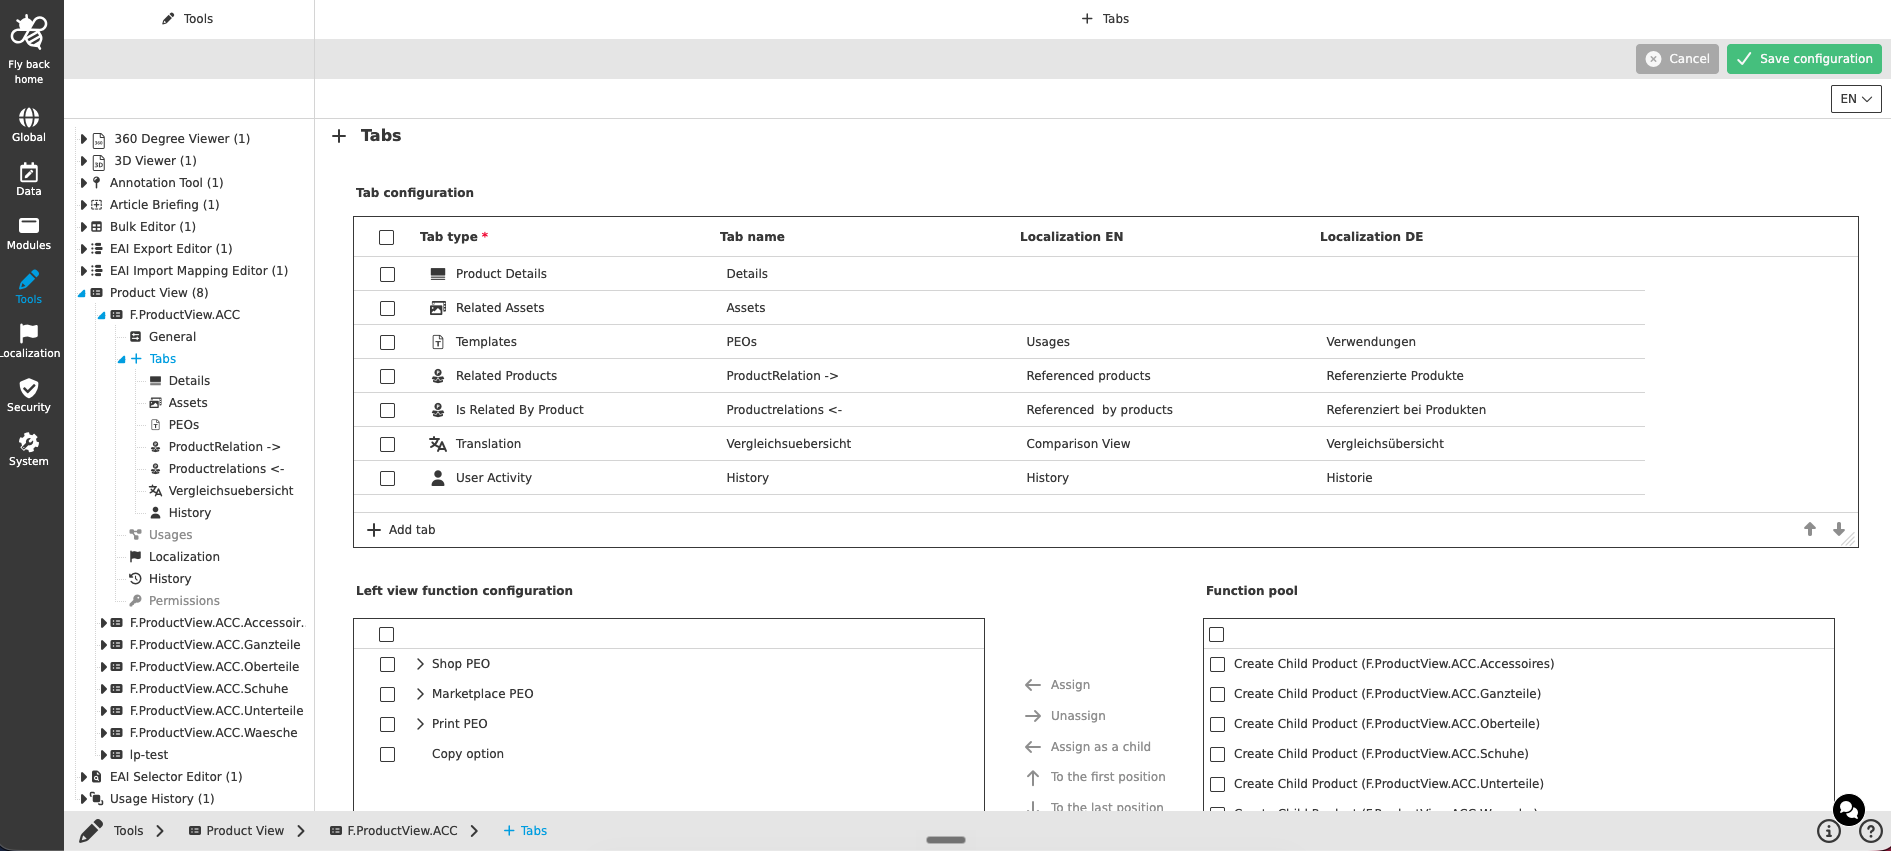
Task: Open the Data sidebar icon
Action: pos(29,172)
